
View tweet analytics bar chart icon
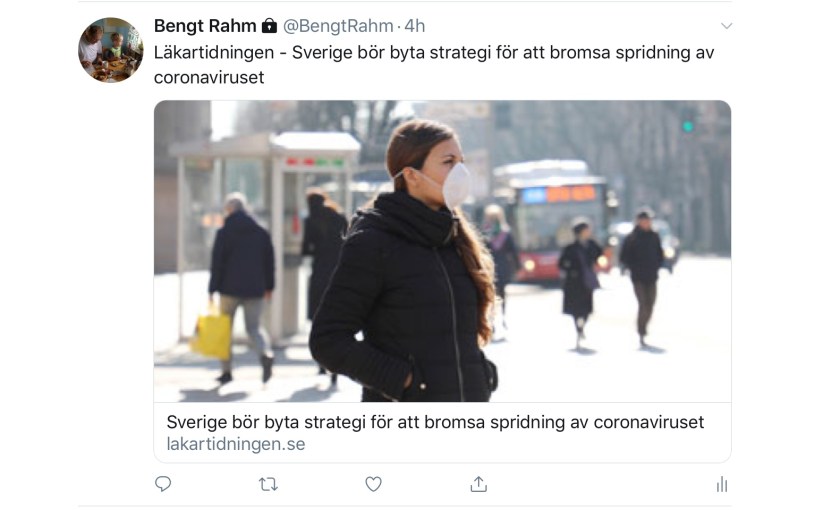tap(722, 484)
